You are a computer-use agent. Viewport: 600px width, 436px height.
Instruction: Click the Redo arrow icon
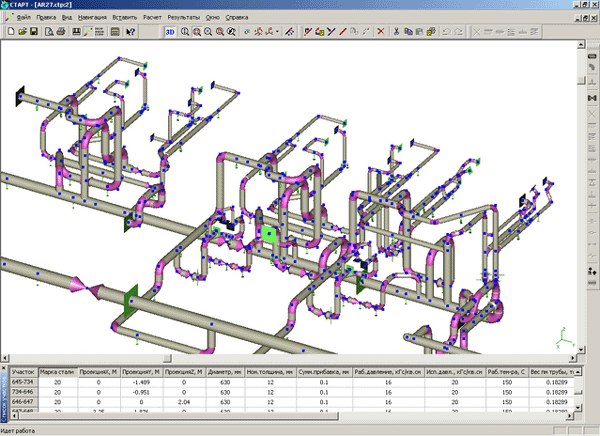[458, 32]
